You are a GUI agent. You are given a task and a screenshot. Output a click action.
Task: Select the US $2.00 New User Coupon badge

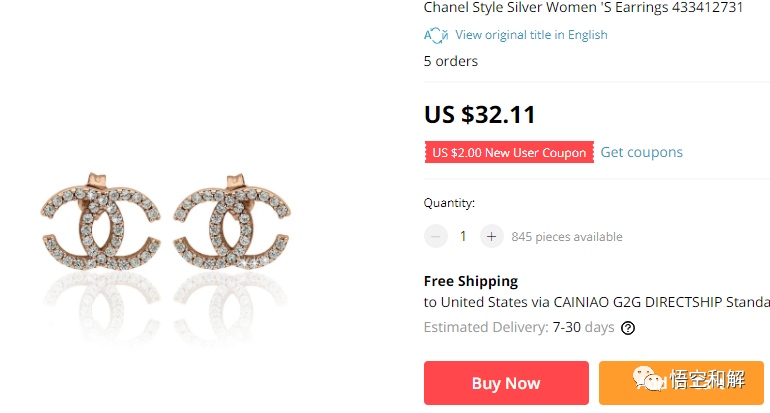tap(509, 153)
